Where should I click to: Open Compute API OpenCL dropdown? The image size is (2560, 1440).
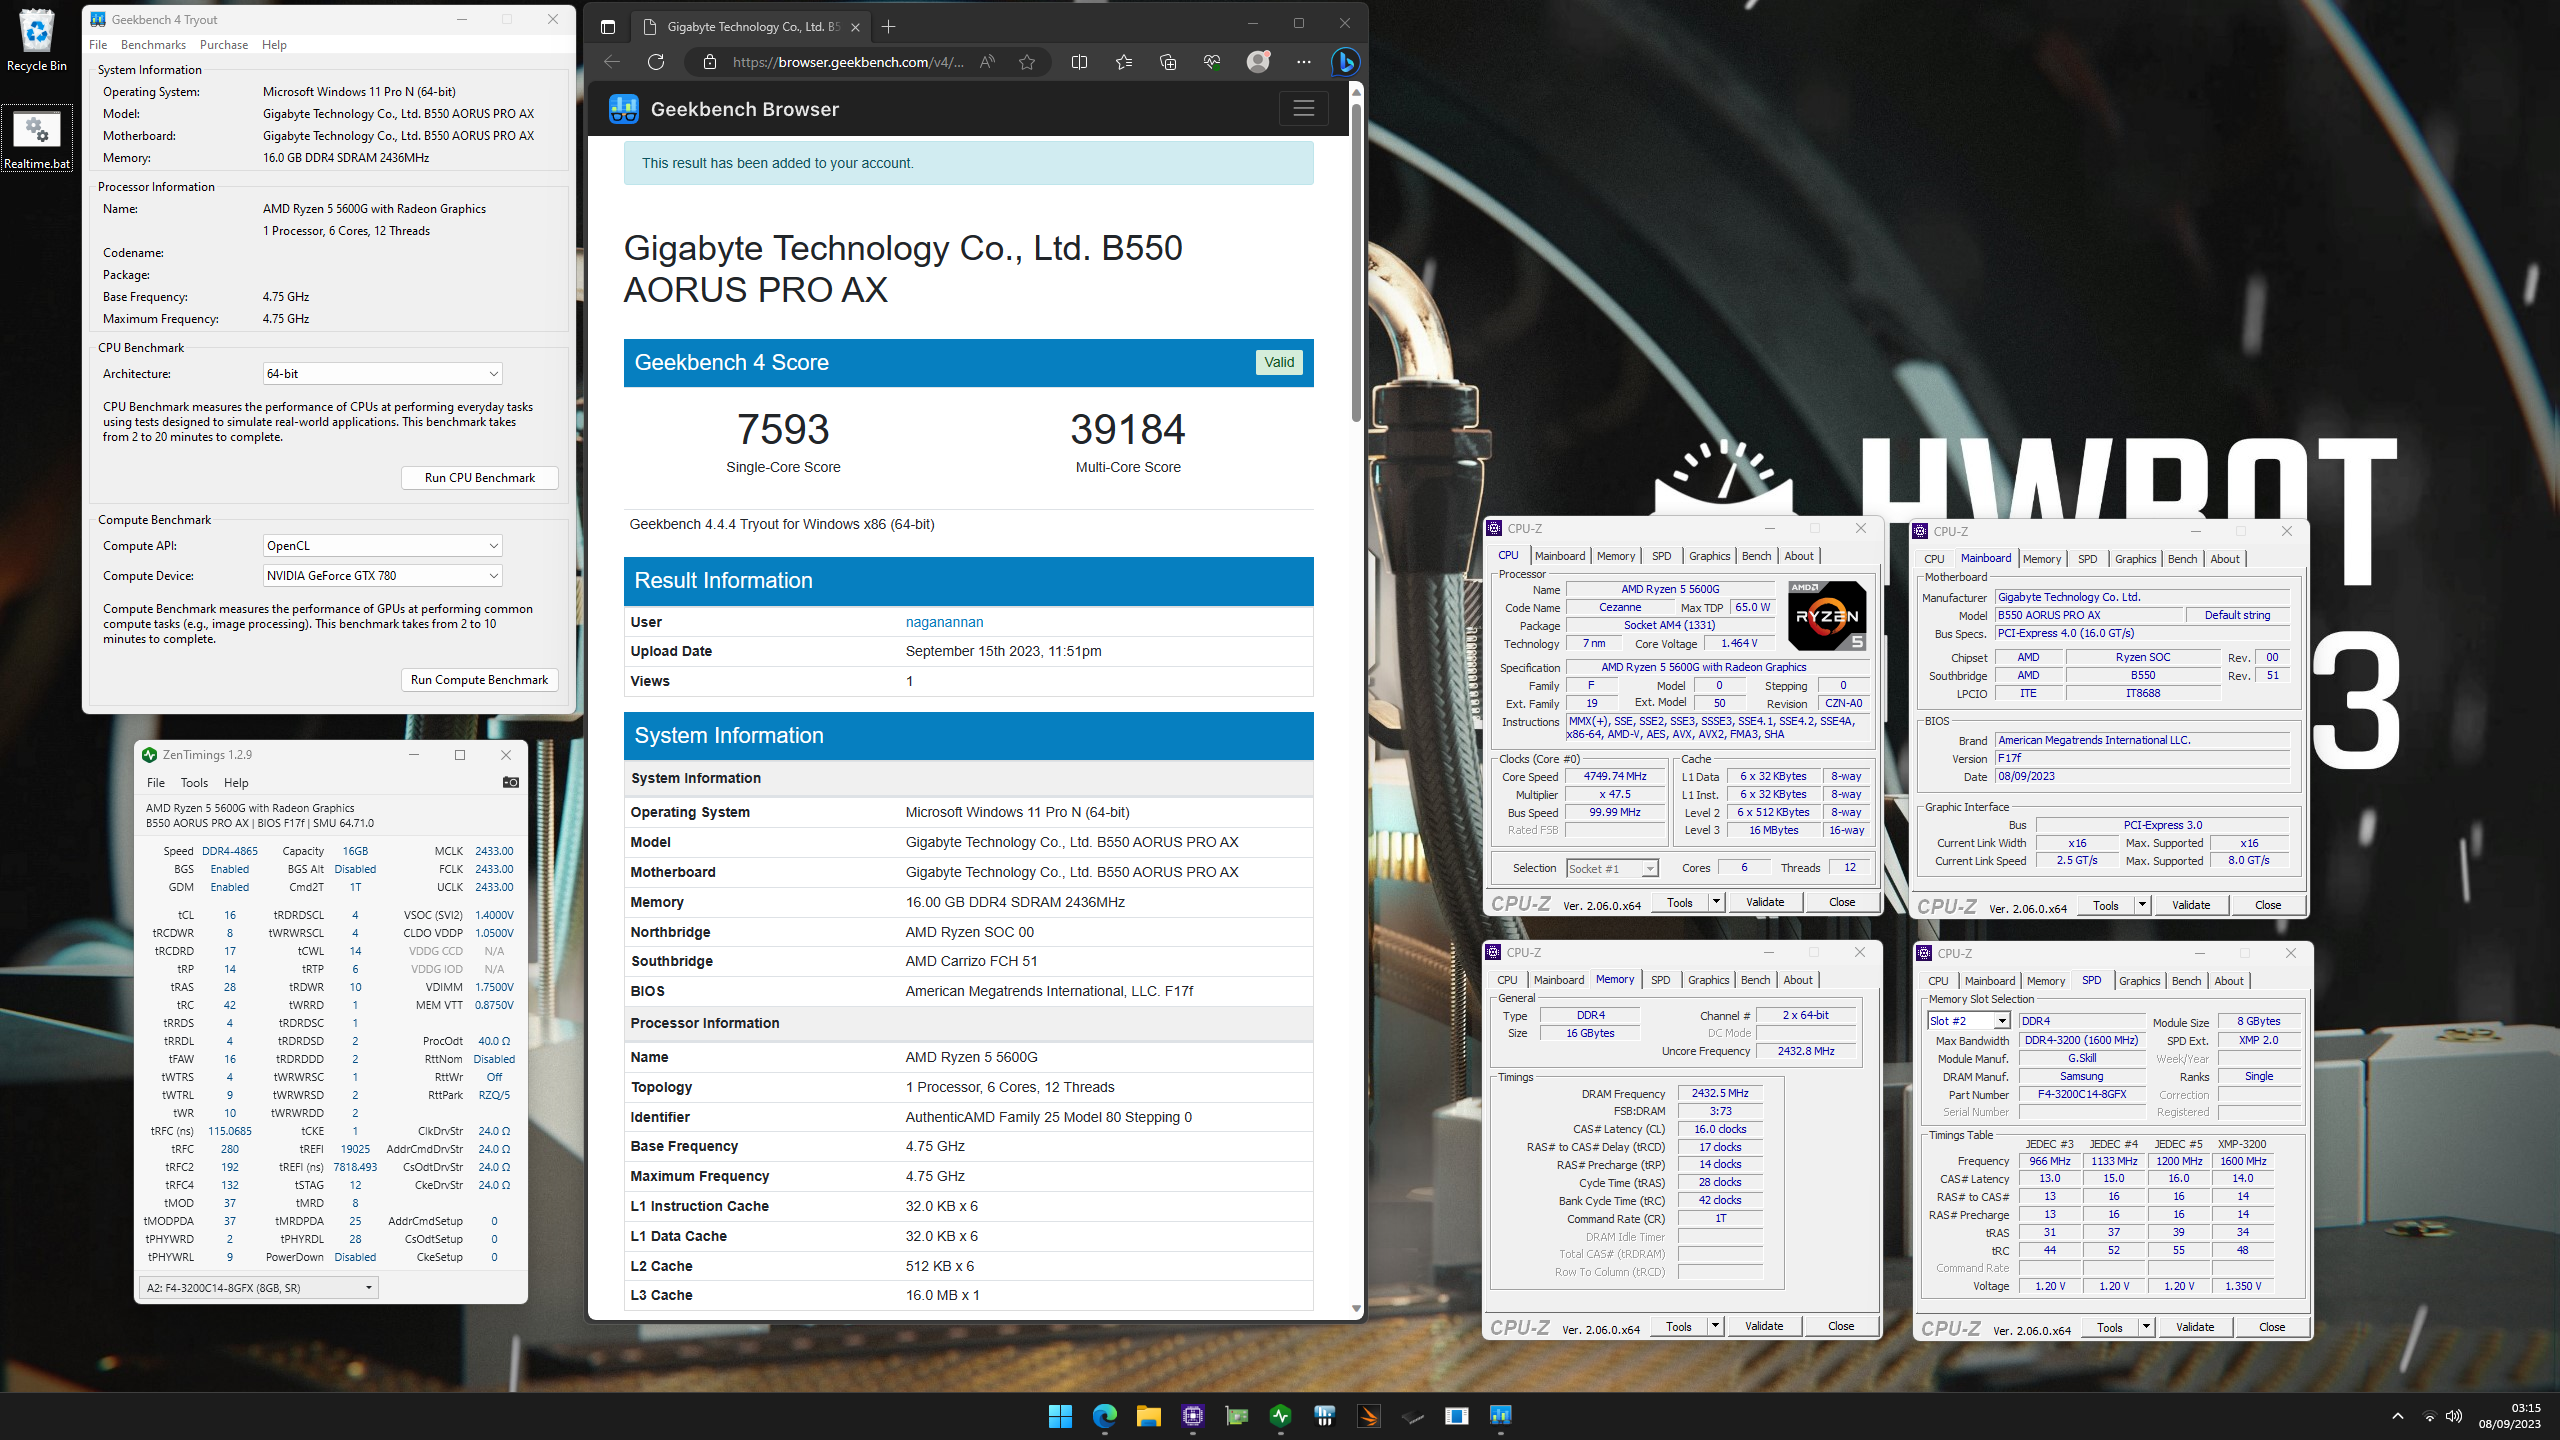pyautogui.click(x=382, y=545)
